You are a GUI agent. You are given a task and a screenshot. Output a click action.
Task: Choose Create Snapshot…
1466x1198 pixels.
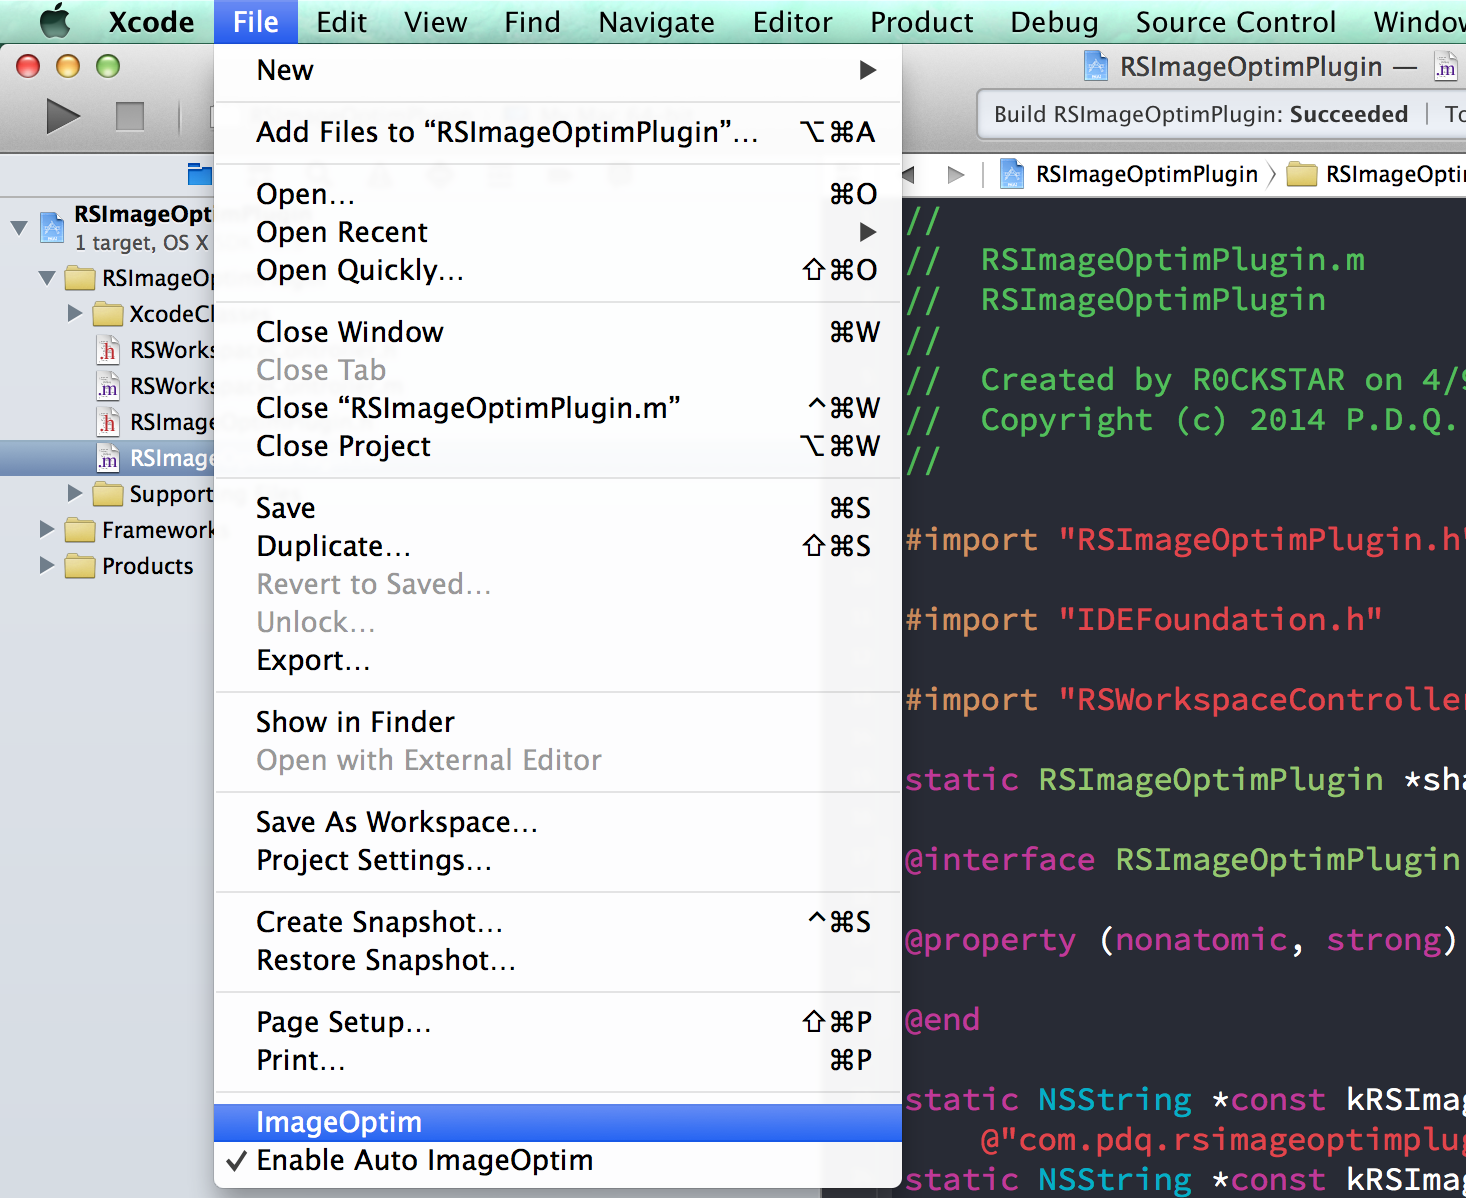pyautogui.click(x=558, y=922)
